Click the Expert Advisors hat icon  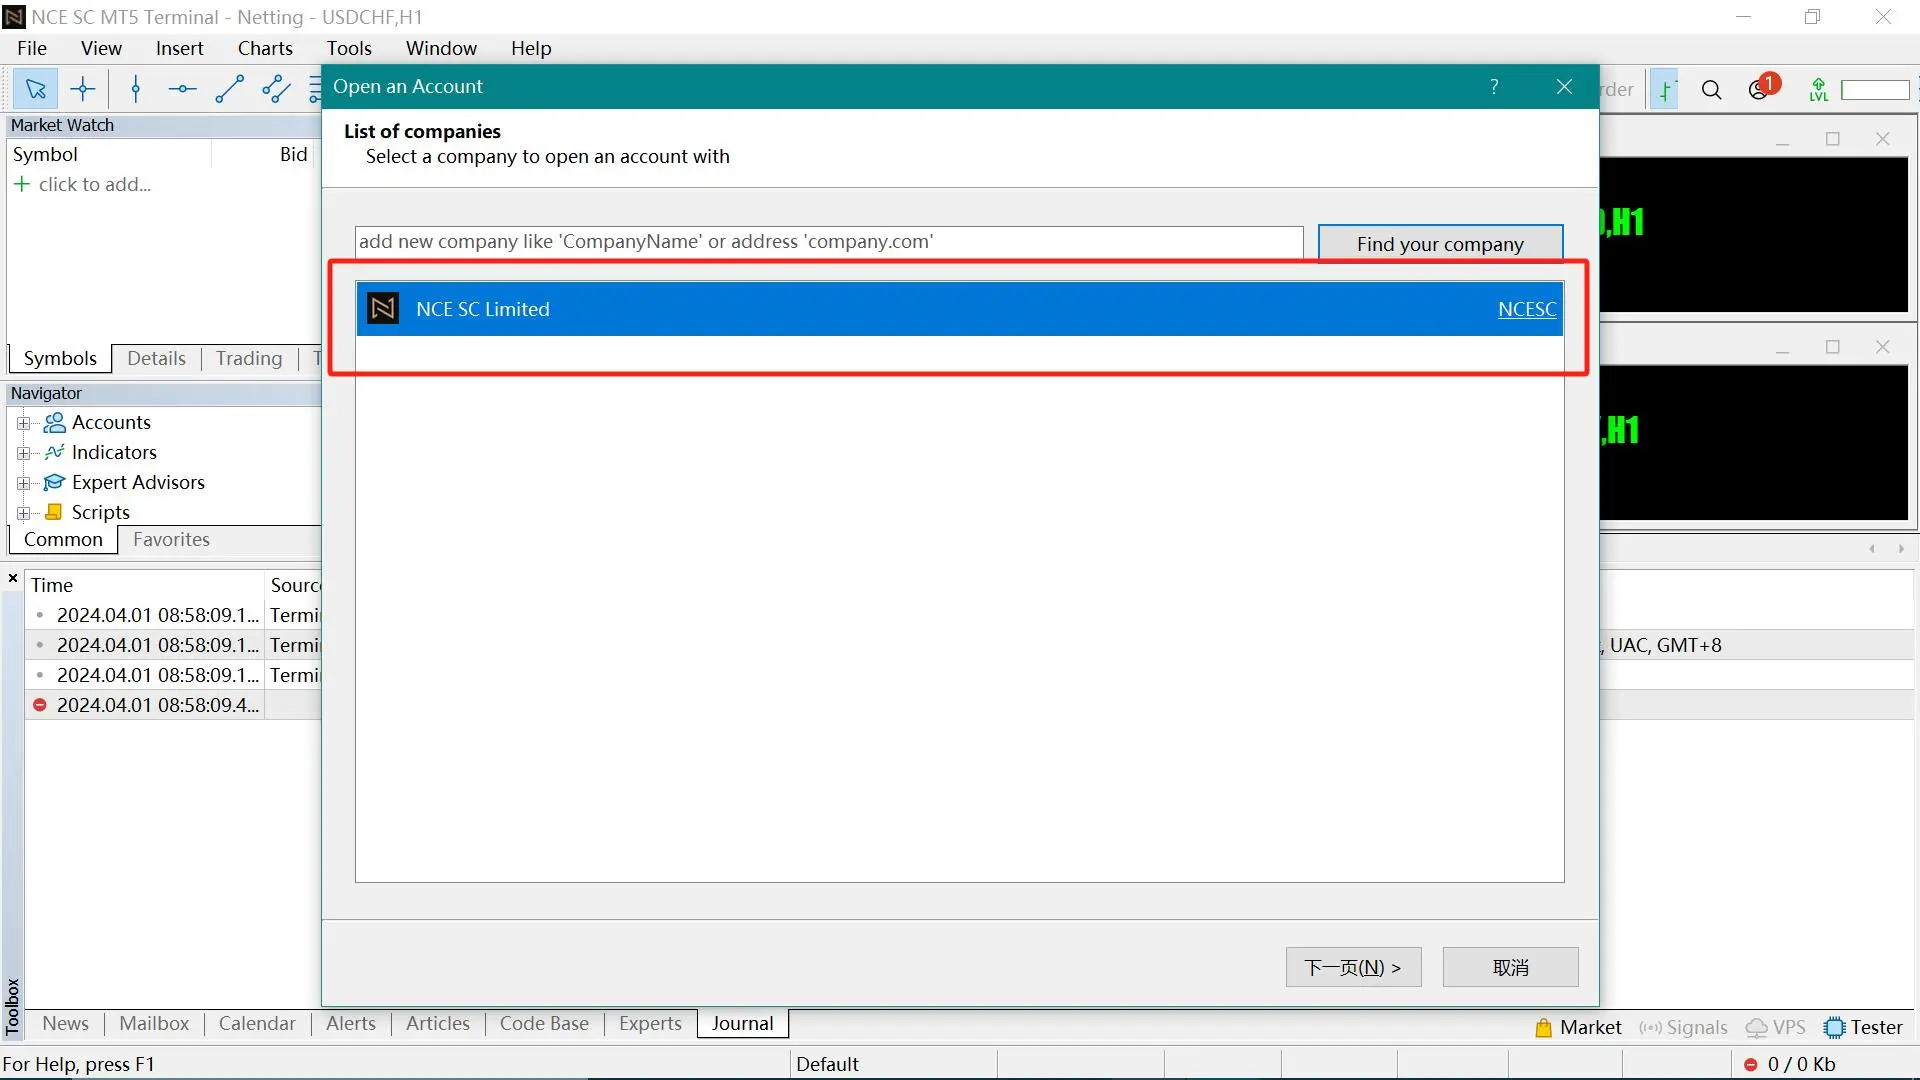coord(55,482)
